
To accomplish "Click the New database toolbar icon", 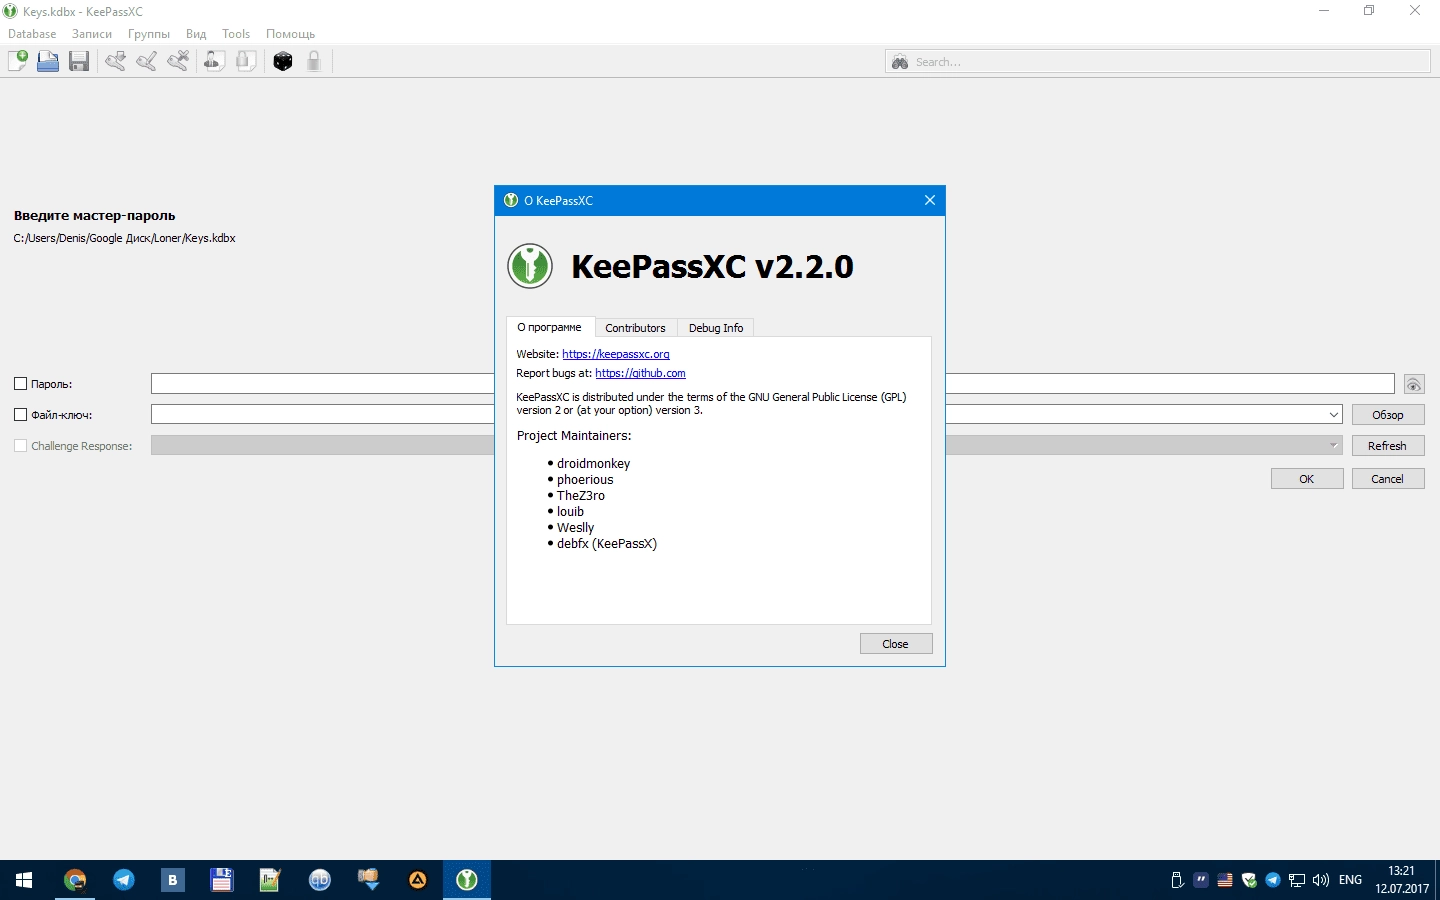I will click(x=18, y=61).
